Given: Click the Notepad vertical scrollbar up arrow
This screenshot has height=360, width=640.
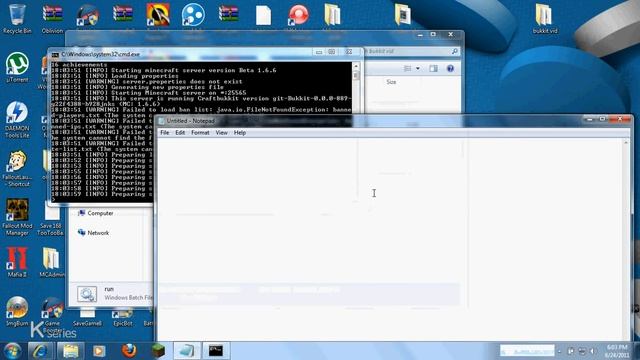Looking at the screenshot, I should (626, 142).
